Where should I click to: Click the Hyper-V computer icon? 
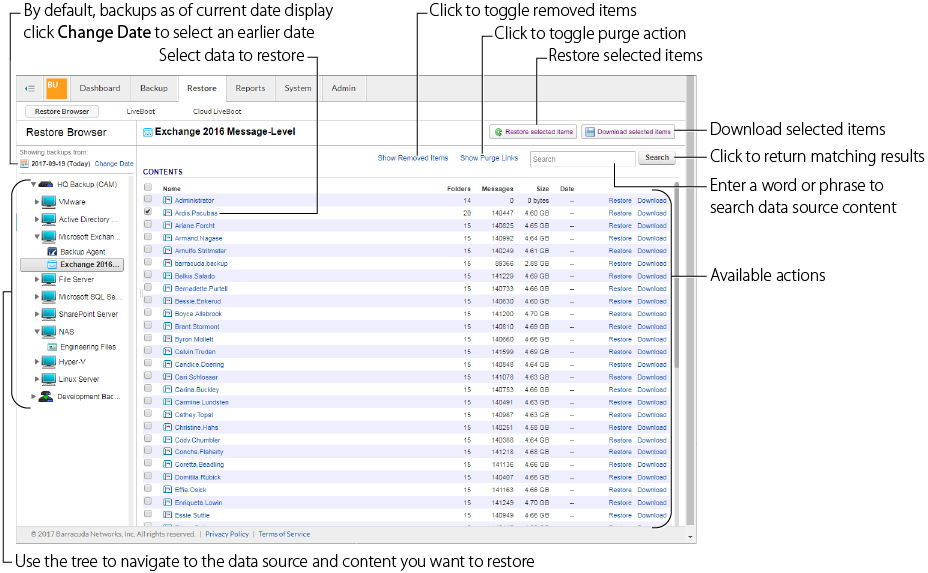pos(49,362)
